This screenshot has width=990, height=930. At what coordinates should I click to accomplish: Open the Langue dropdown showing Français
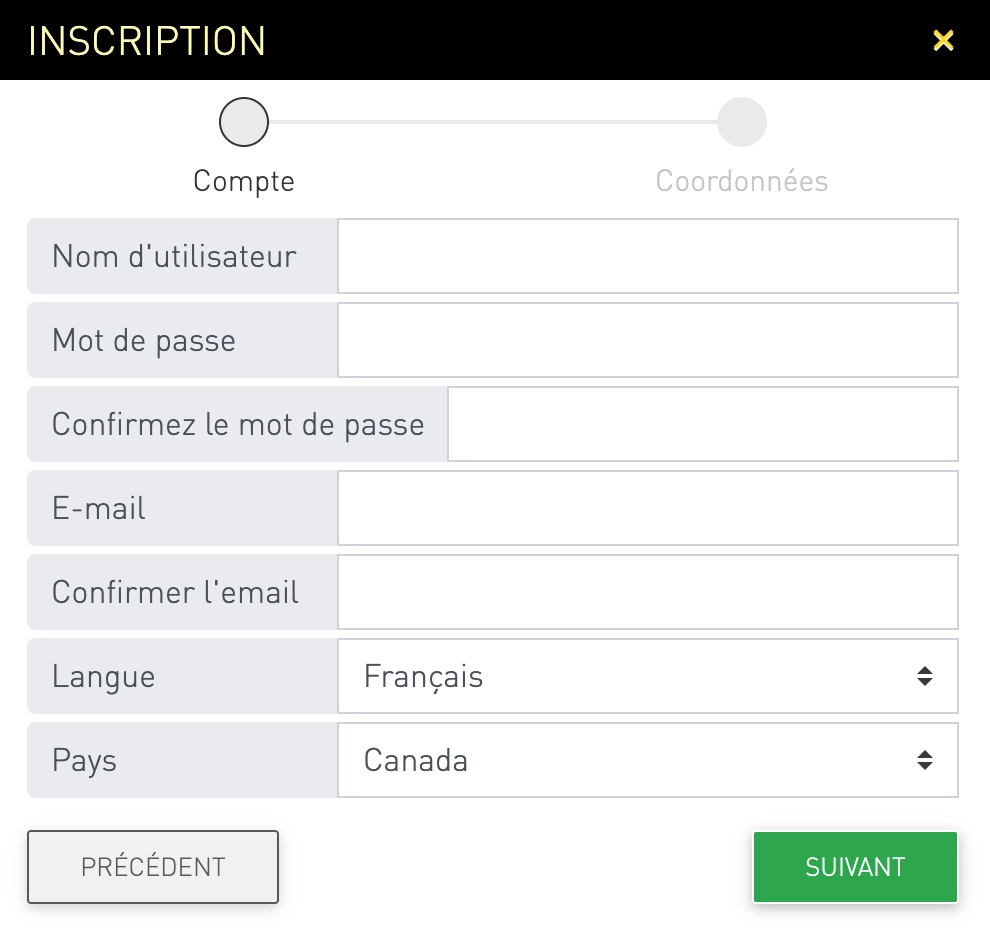coord(648,676)
